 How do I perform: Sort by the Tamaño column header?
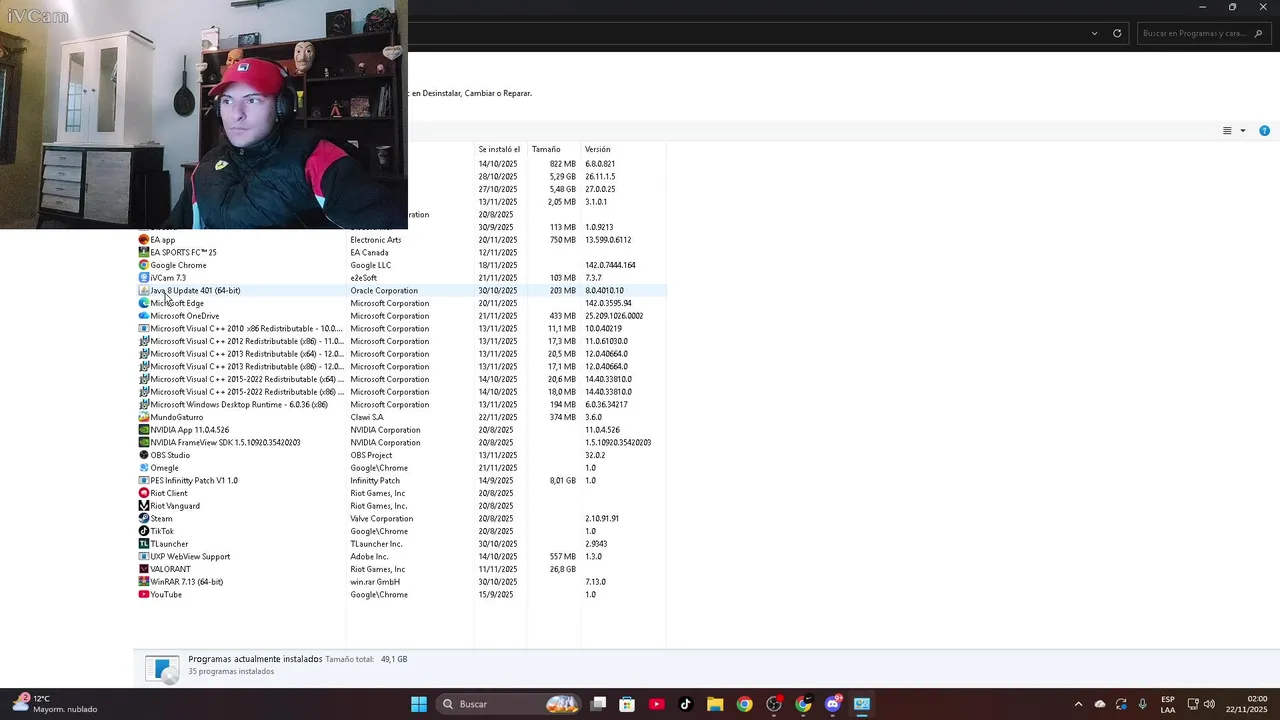coord(554,149)
